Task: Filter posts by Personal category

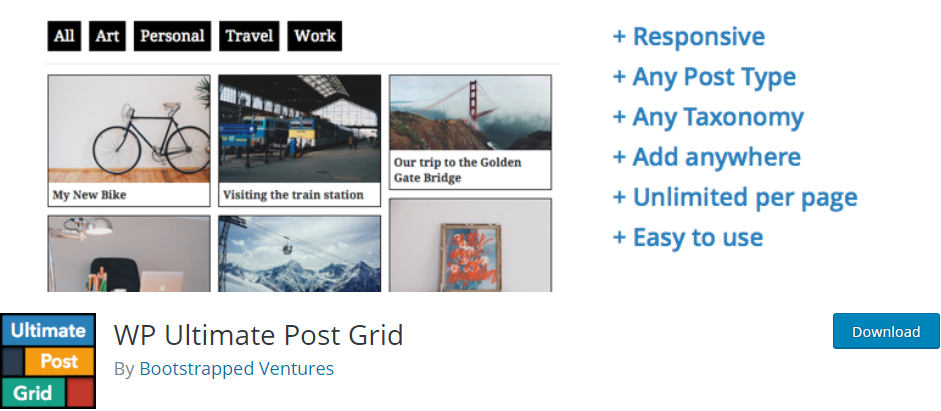Action: (172, 36)
